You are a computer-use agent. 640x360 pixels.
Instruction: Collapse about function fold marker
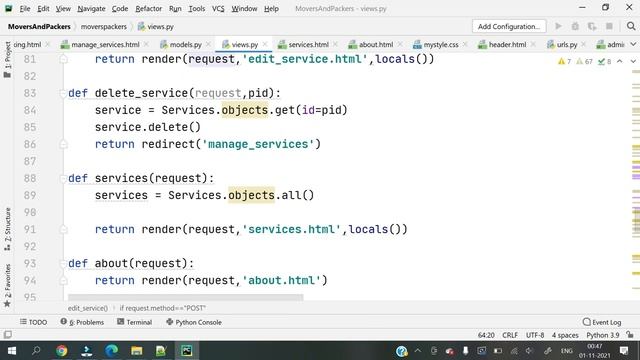click(x=63, y=264)
